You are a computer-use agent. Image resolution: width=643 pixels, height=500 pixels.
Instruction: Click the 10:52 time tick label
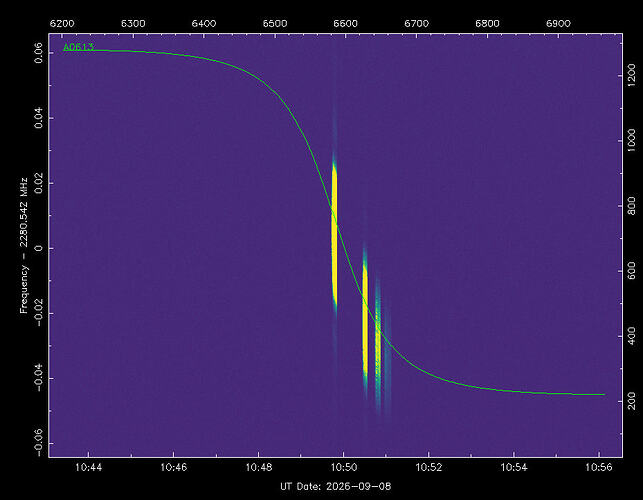click(429, 467)
